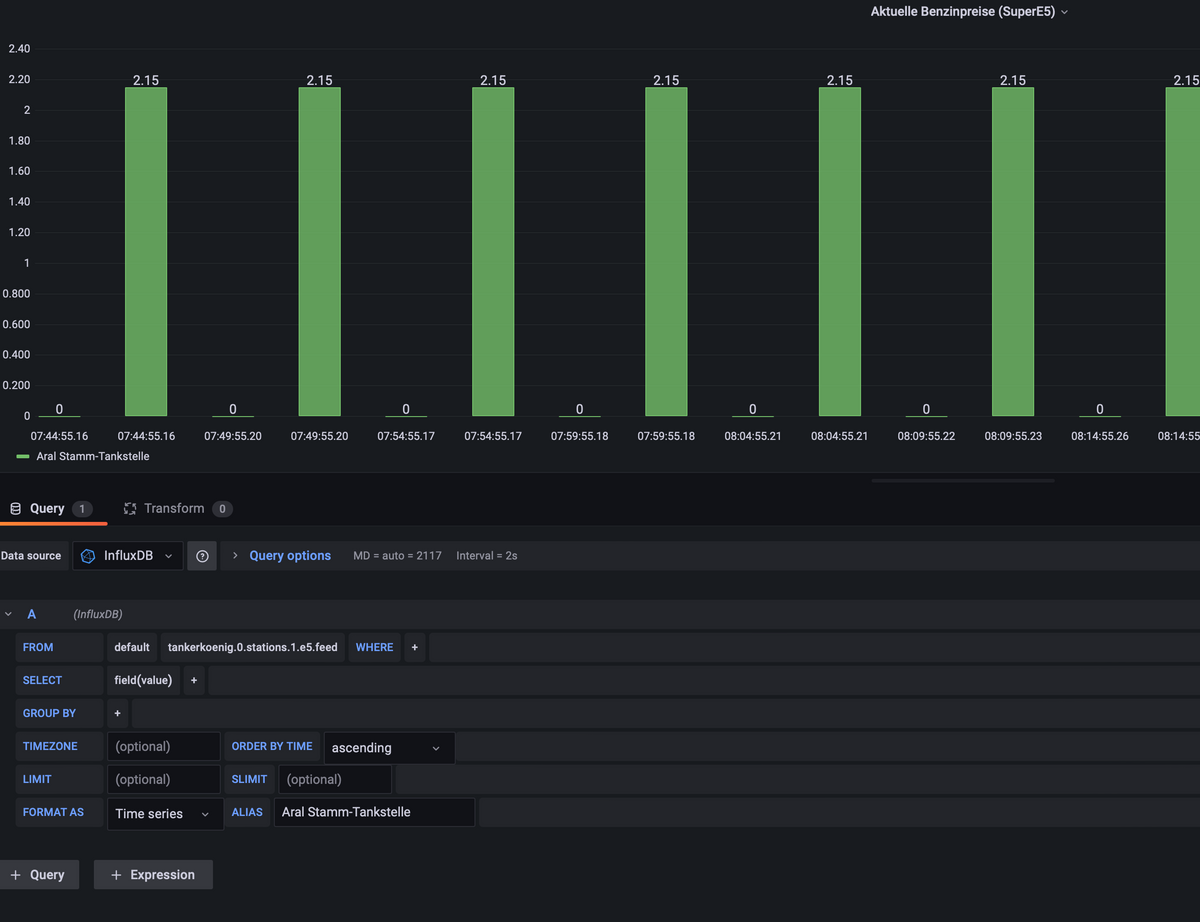
Task: Click the ALIAS field Aral Stamm-Tankstelle
Action: [374, 812]
